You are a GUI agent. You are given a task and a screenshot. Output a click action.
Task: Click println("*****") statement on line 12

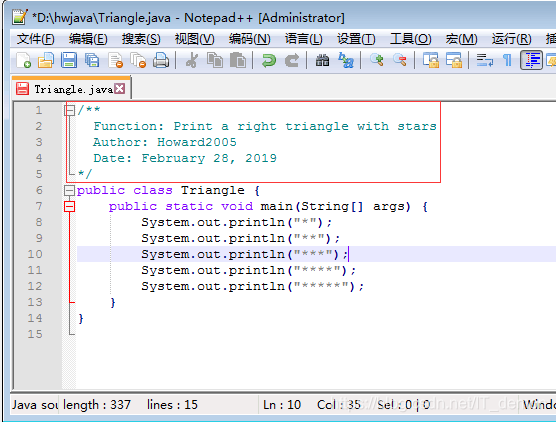253,287
